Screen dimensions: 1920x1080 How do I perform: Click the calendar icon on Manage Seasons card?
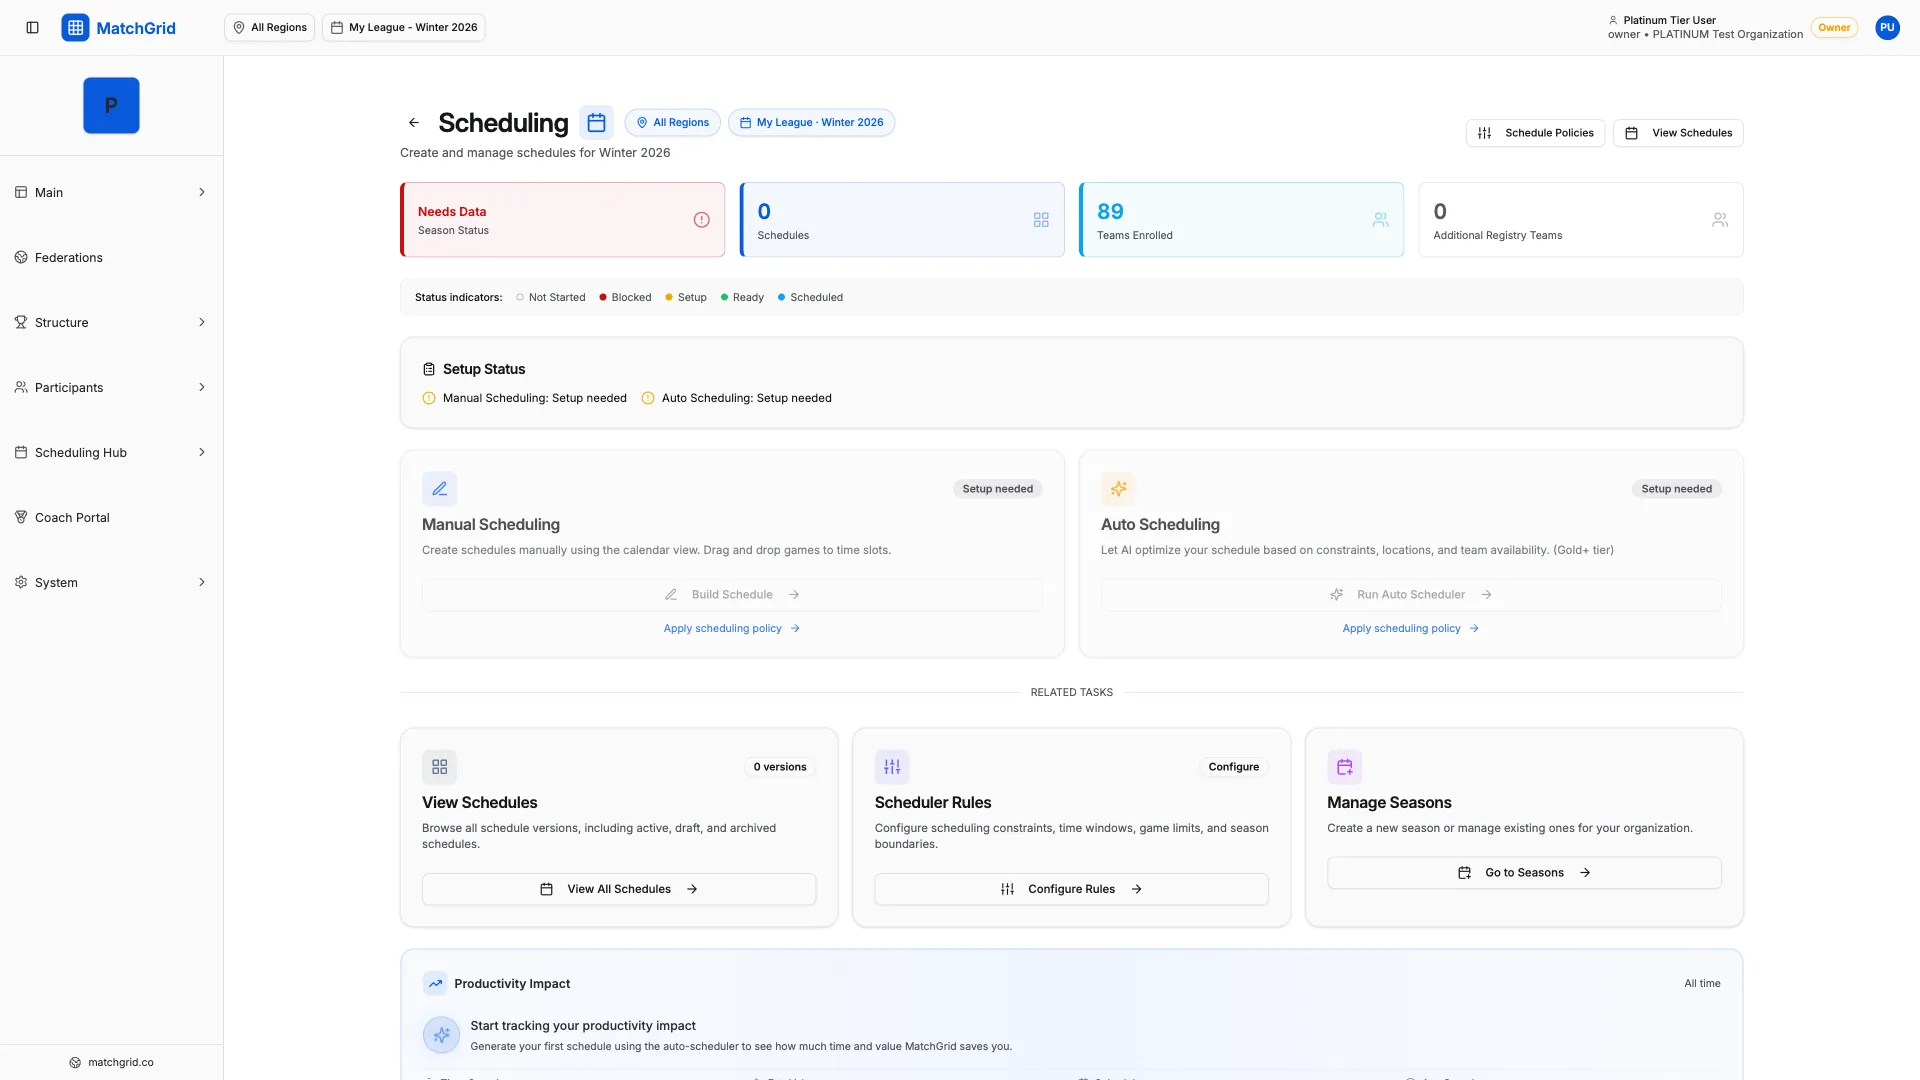(1345, 766)
